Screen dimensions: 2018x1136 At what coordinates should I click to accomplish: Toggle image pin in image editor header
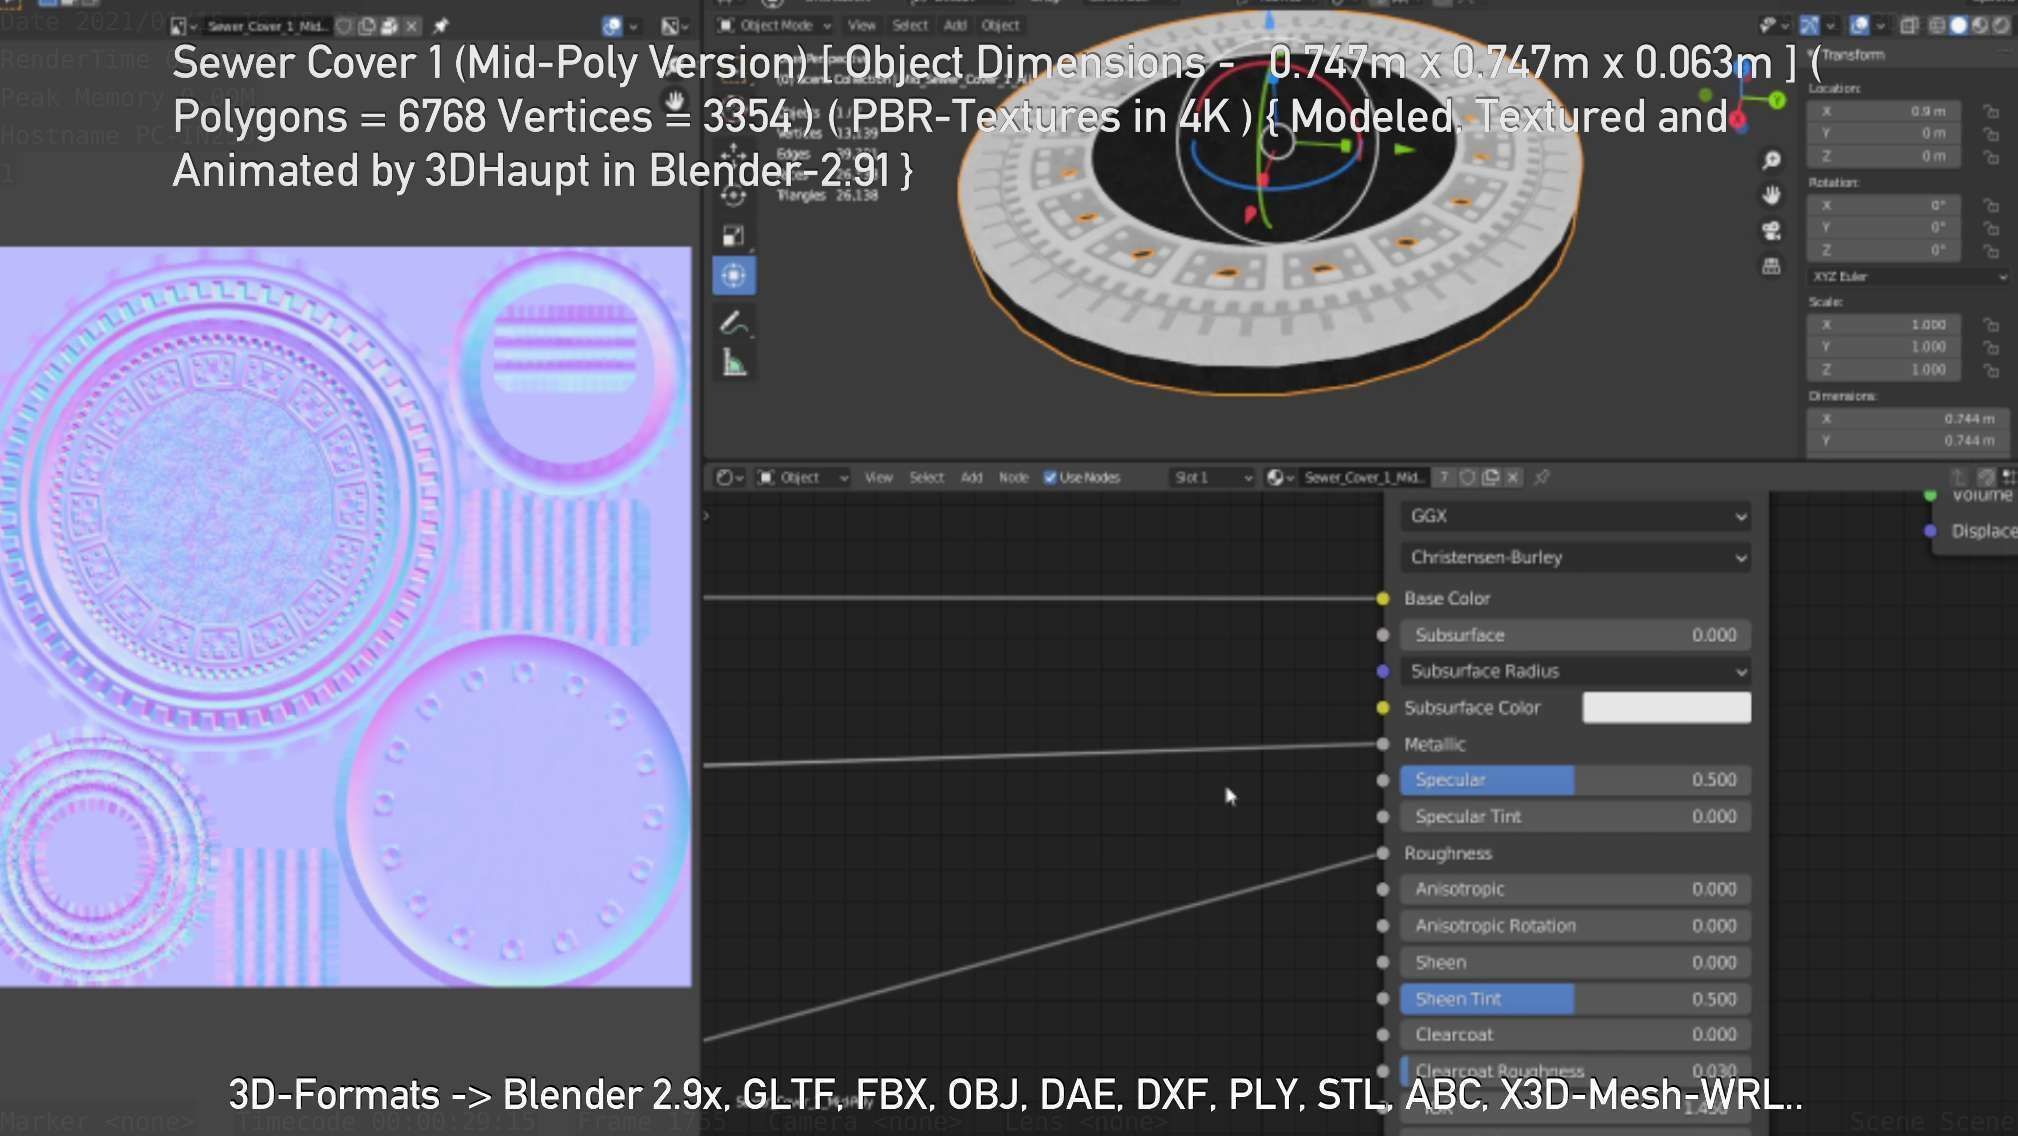440,26
